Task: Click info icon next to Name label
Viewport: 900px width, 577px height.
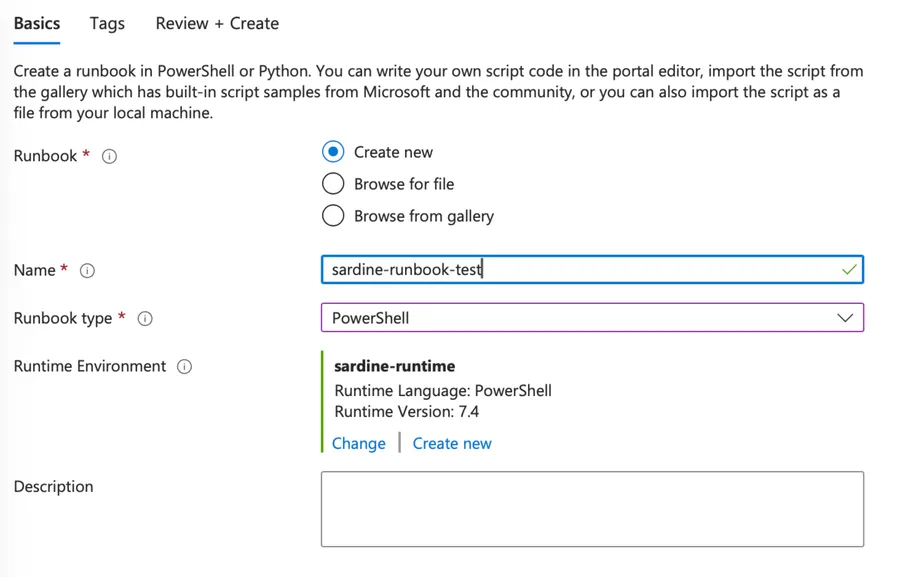Action: (87, 271)
